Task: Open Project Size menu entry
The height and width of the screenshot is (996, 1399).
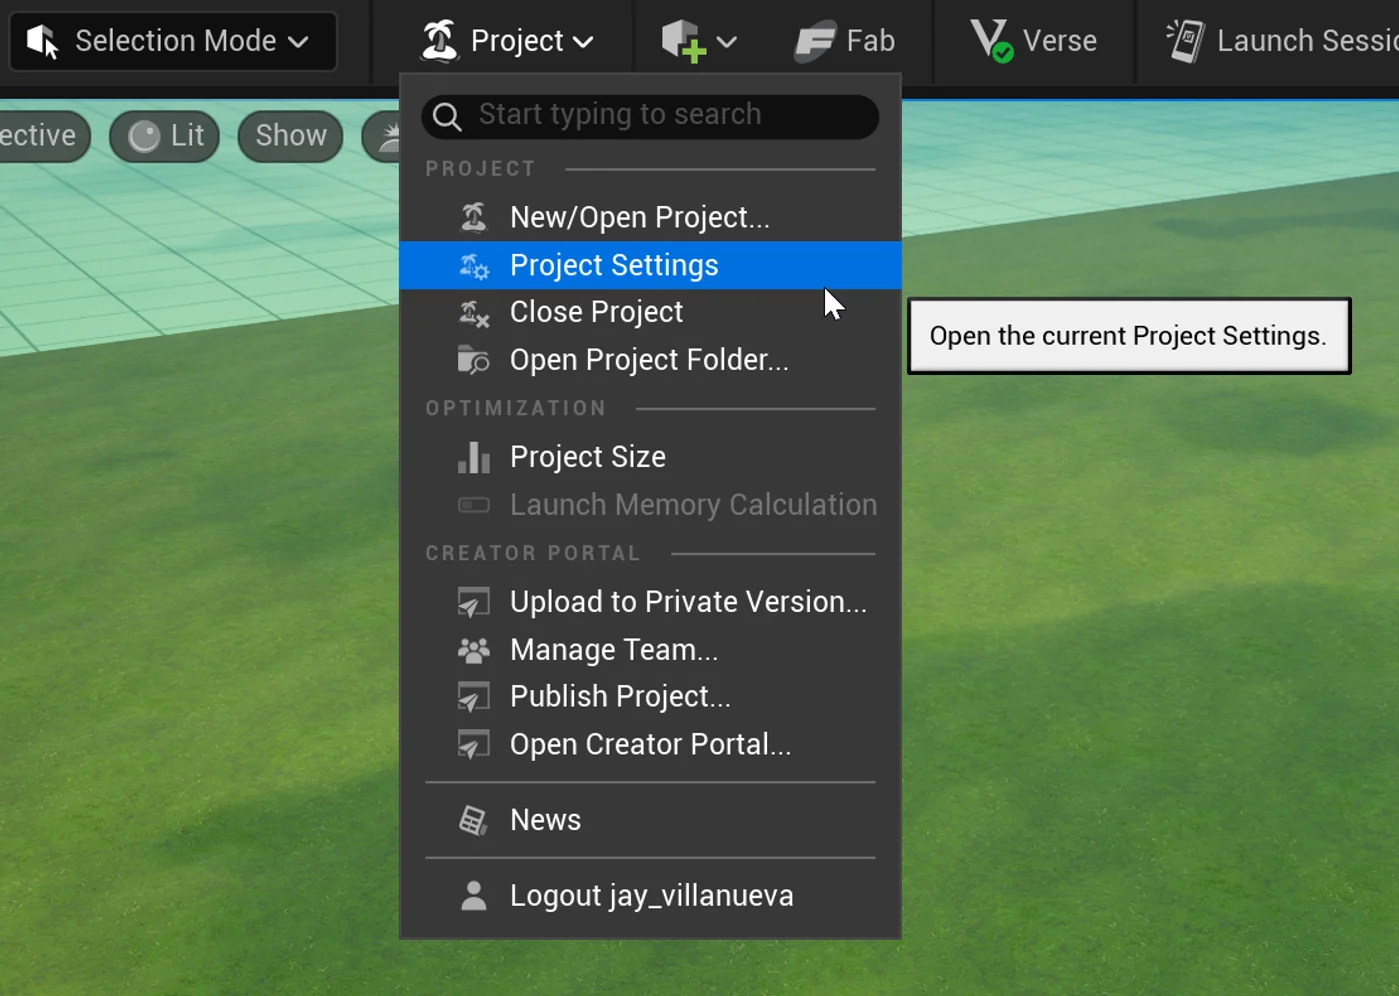Action: [x=650, y=457]
